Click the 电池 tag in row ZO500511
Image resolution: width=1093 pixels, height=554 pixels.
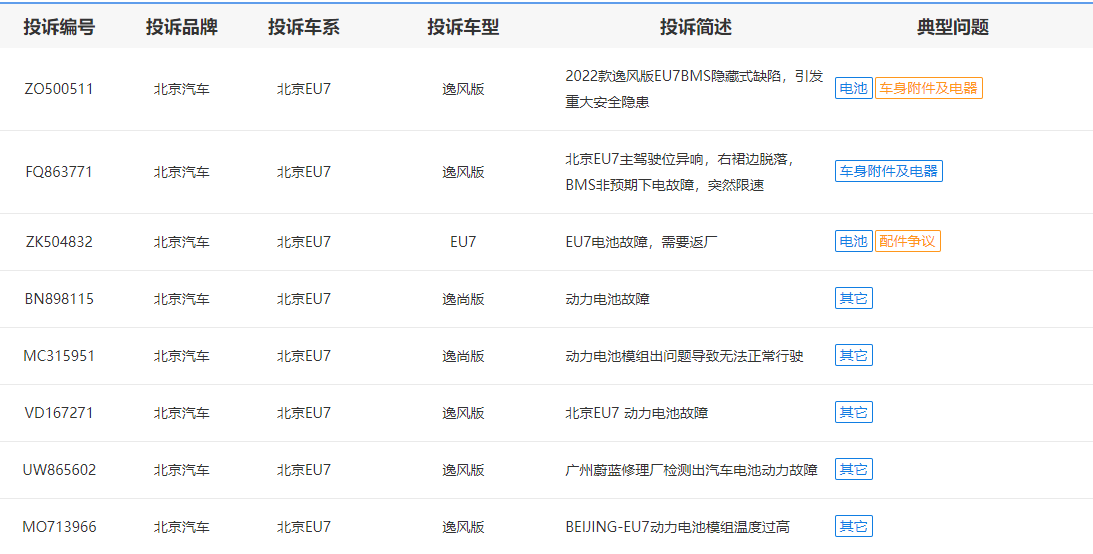(x=853, y=89)
